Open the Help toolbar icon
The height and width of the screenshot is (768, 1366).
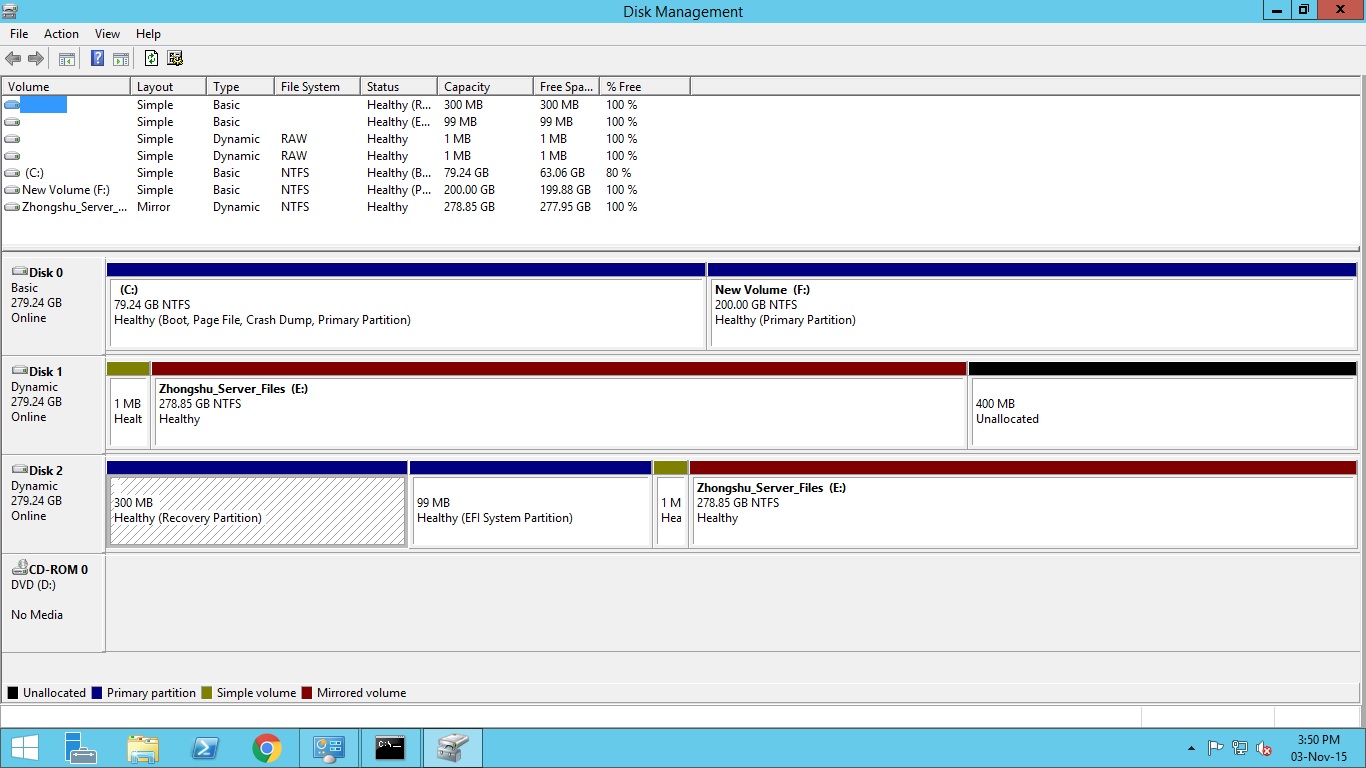[x=97, y=59]
